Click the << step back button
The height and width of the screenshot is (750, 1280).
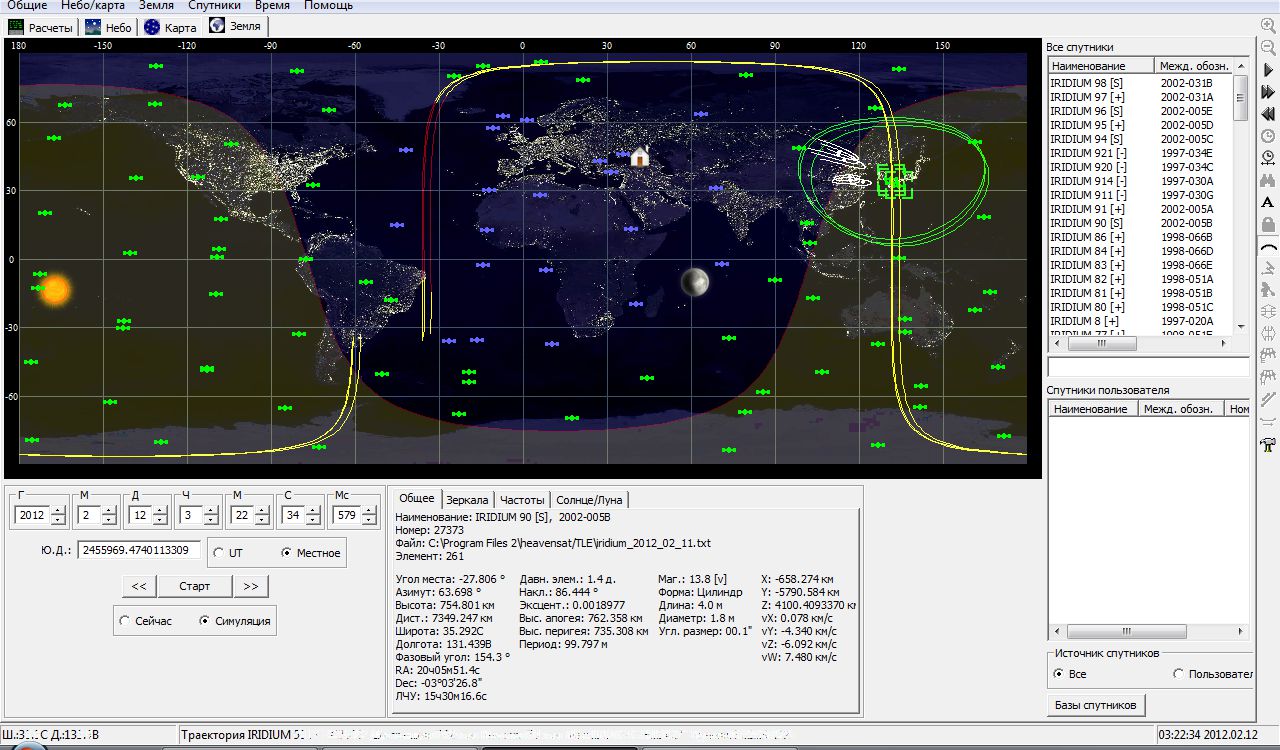139,586
